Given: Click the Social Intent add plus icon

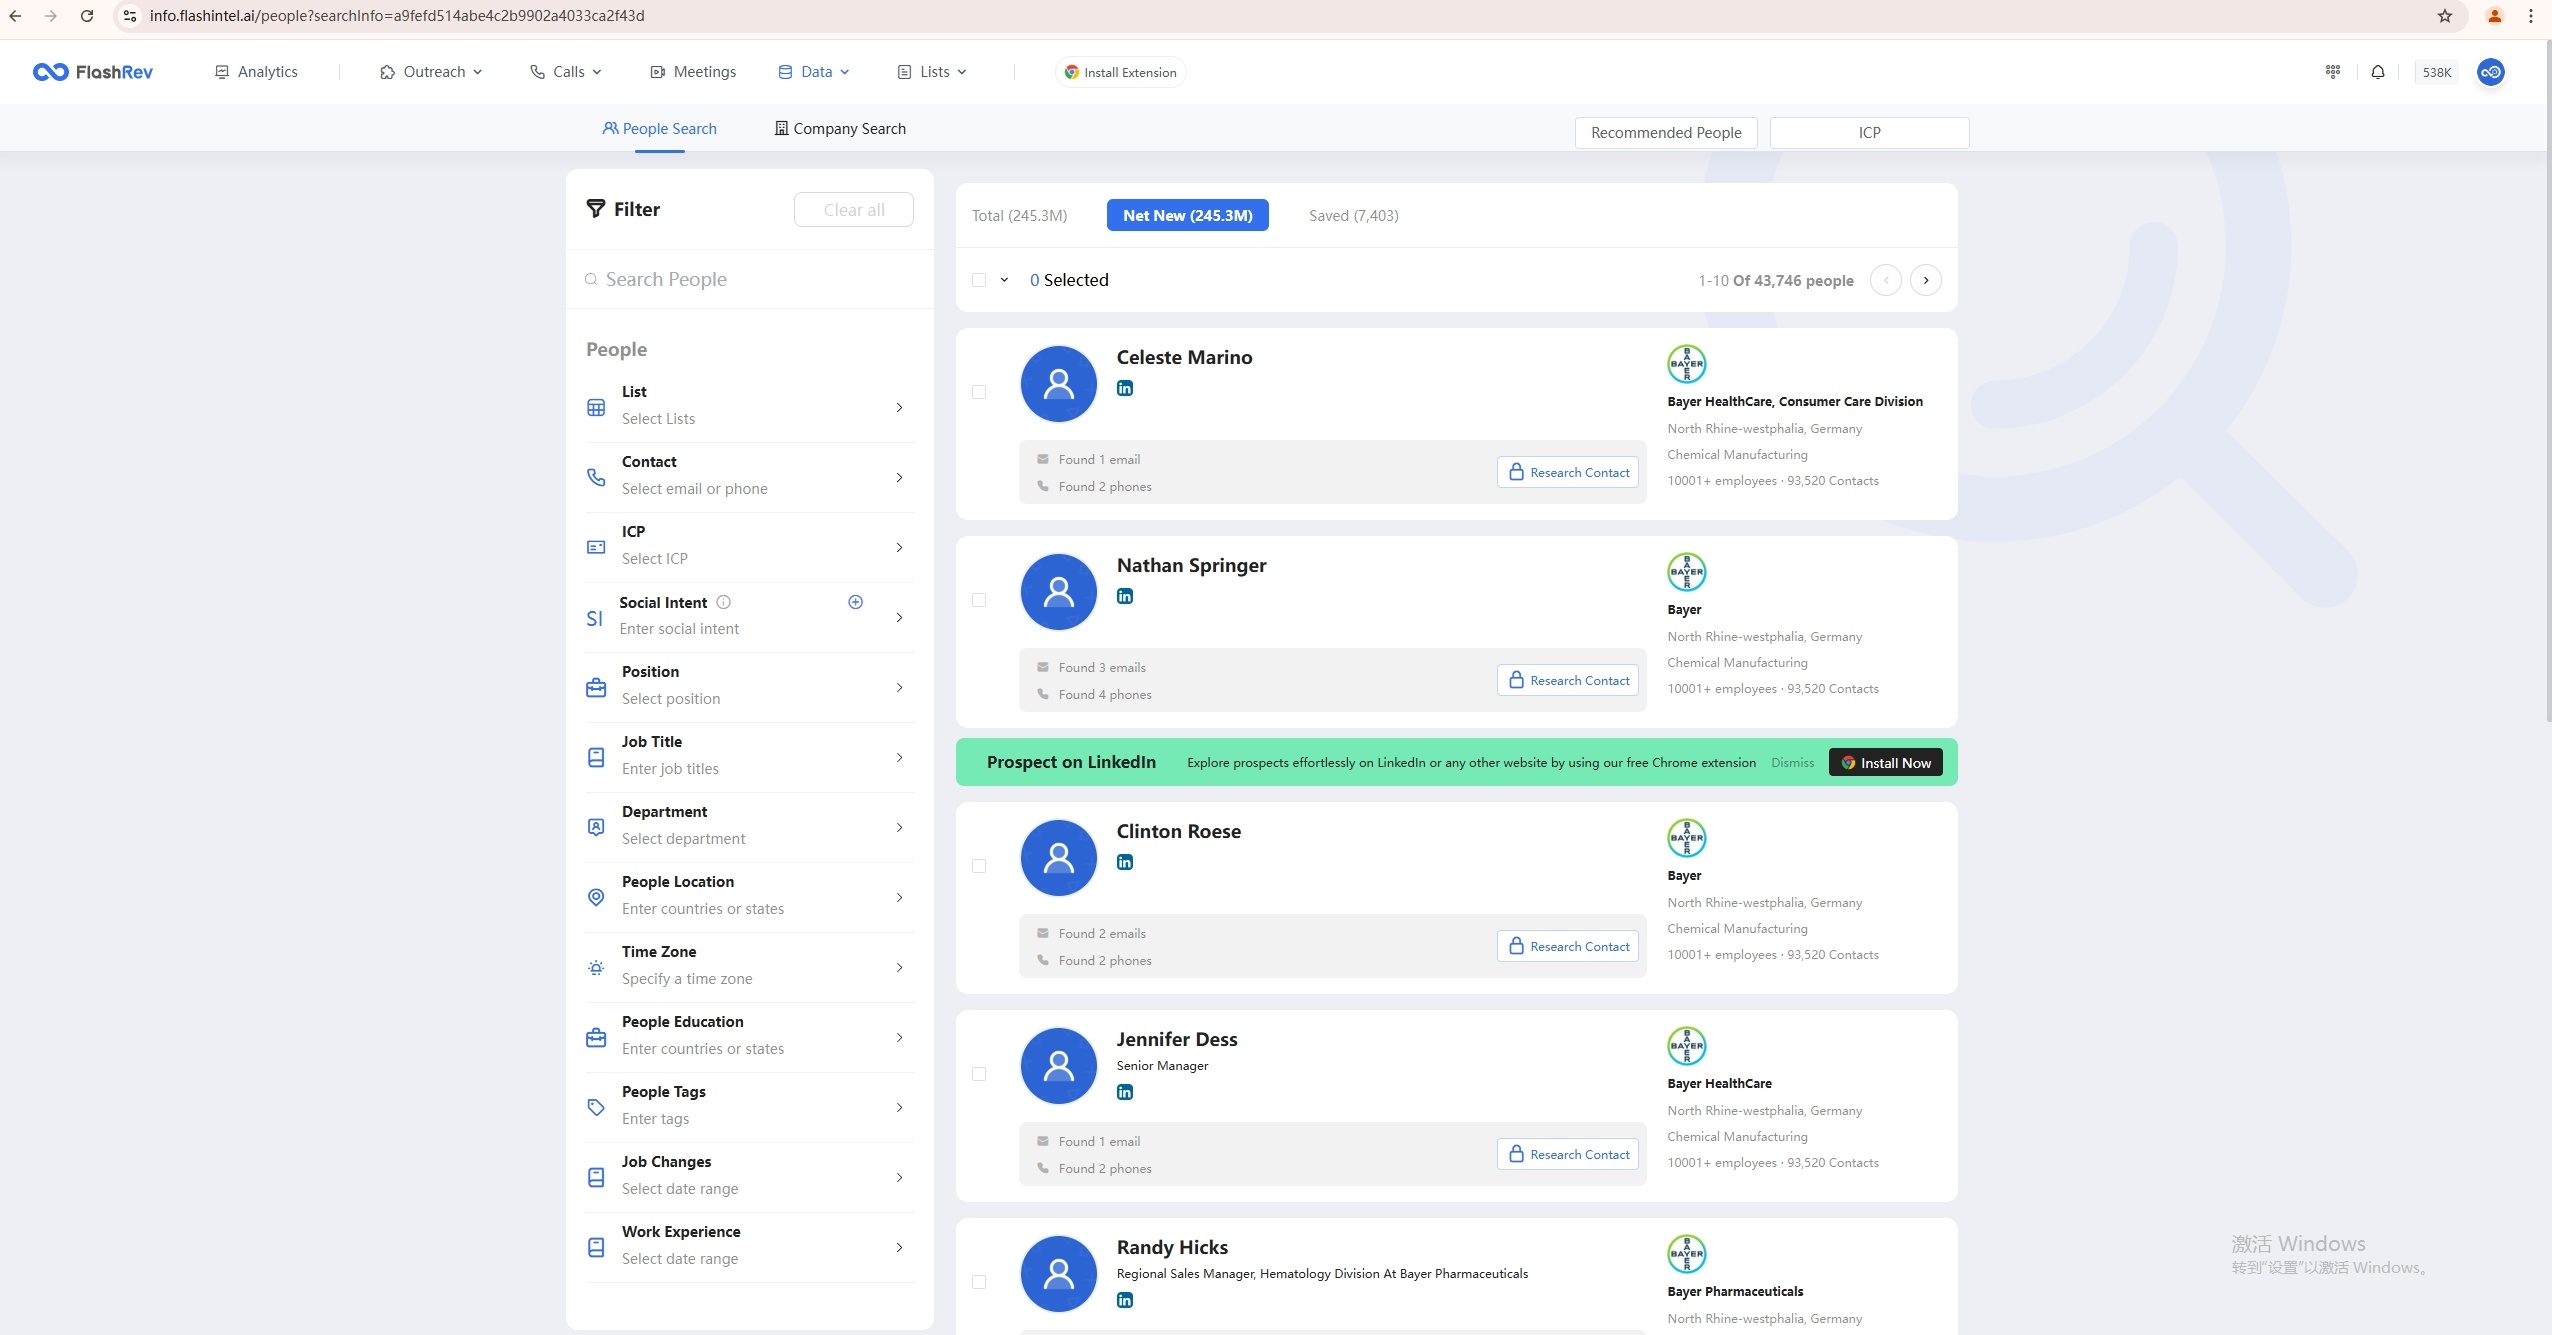Looking at the screenshot, I should [856, 602].
